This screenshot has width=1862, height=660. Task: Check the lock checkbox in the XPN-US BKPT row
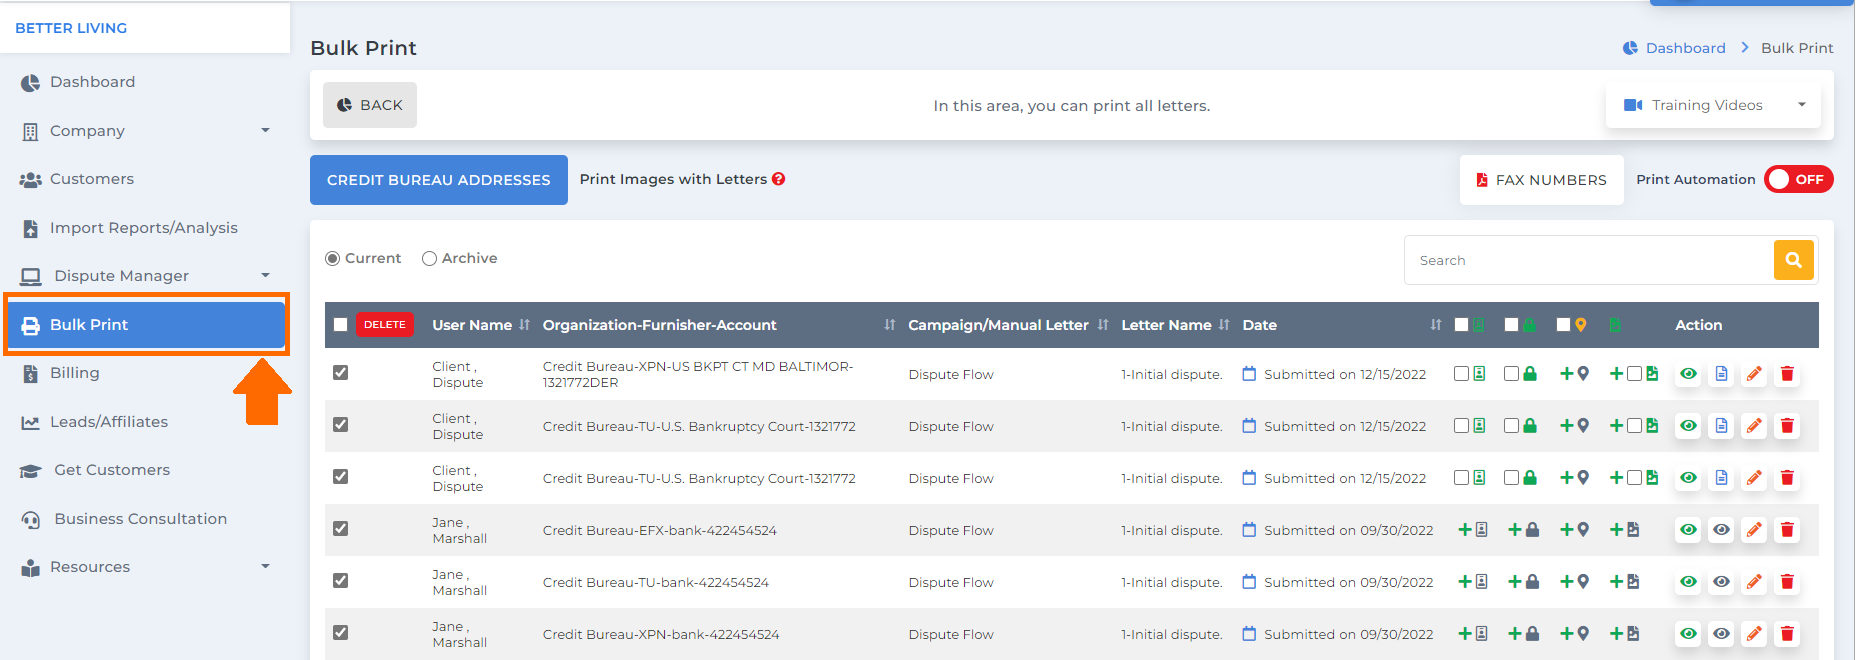(1511, 374)
